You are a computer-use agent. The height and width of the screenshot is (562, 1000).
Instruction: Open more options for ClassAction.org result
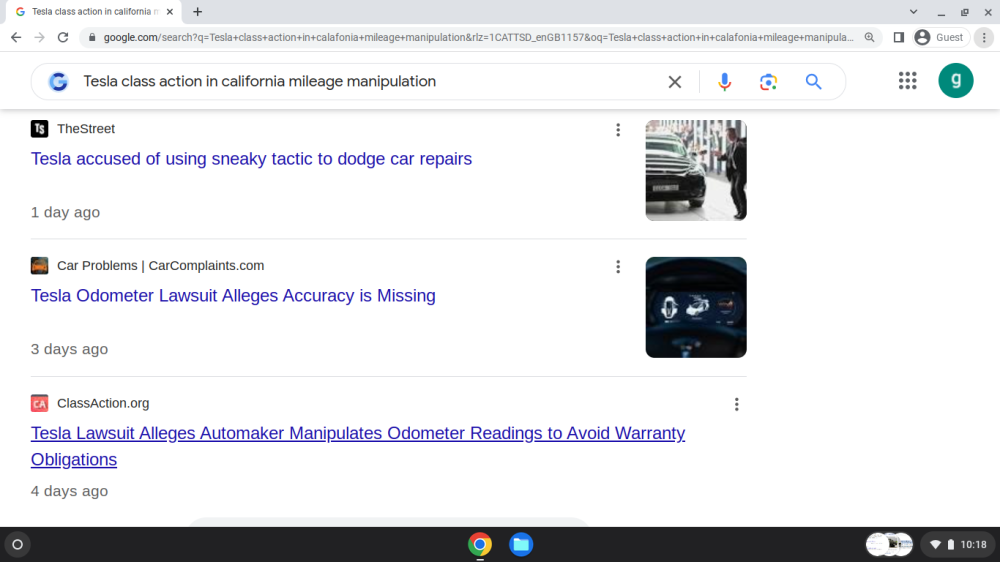[737, 404]
